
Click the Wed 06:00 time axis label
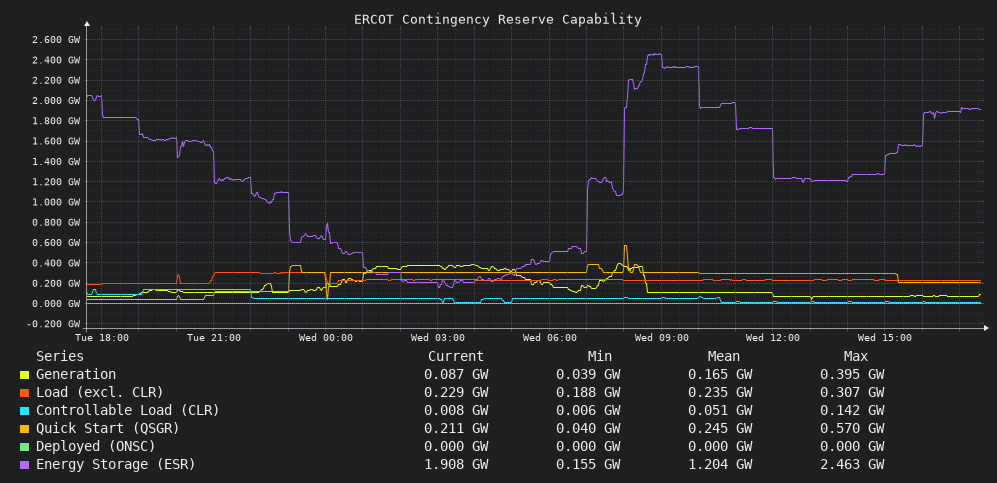(x=550, y=337)
